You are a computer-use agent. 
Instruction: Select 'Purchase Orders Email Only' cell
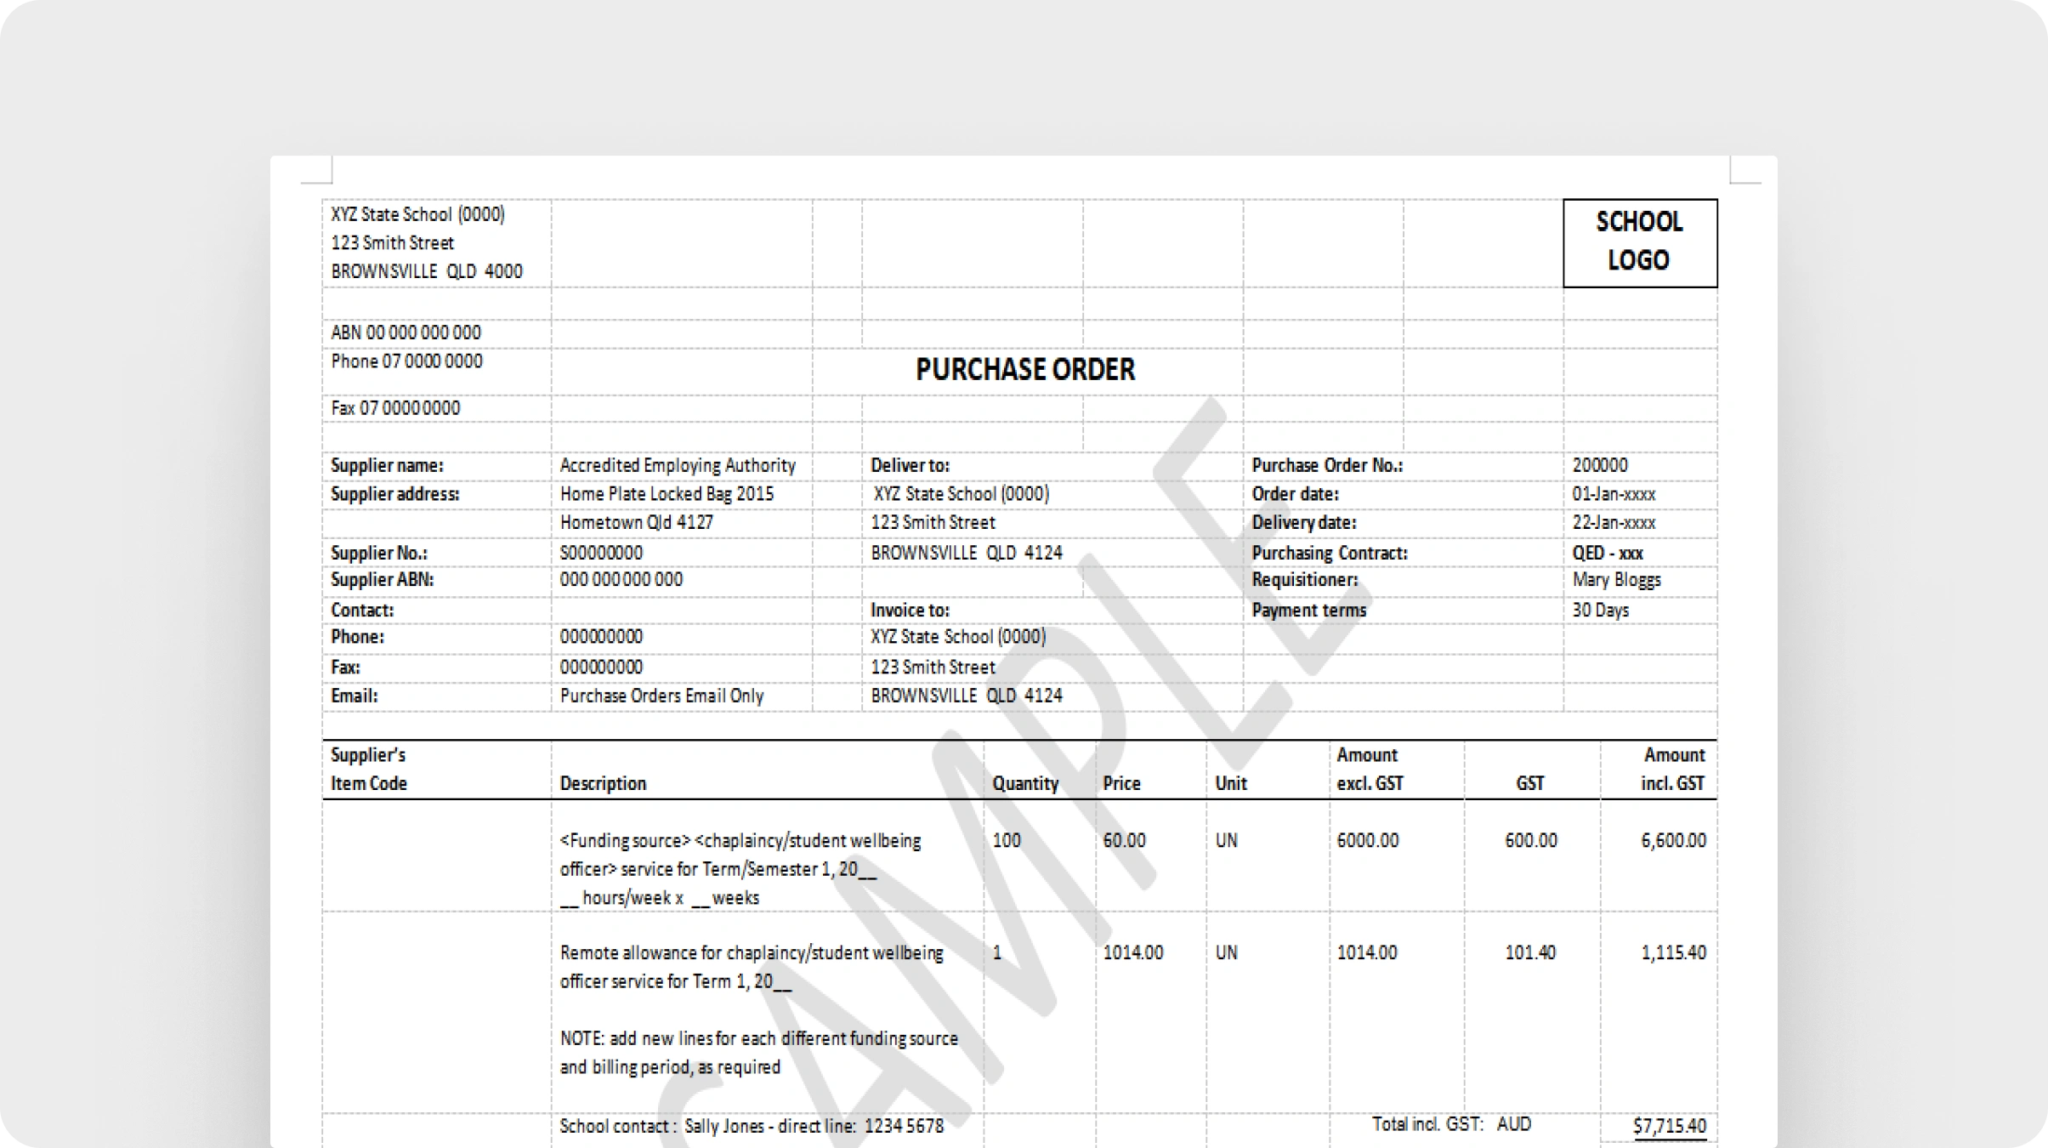[662, 696]
